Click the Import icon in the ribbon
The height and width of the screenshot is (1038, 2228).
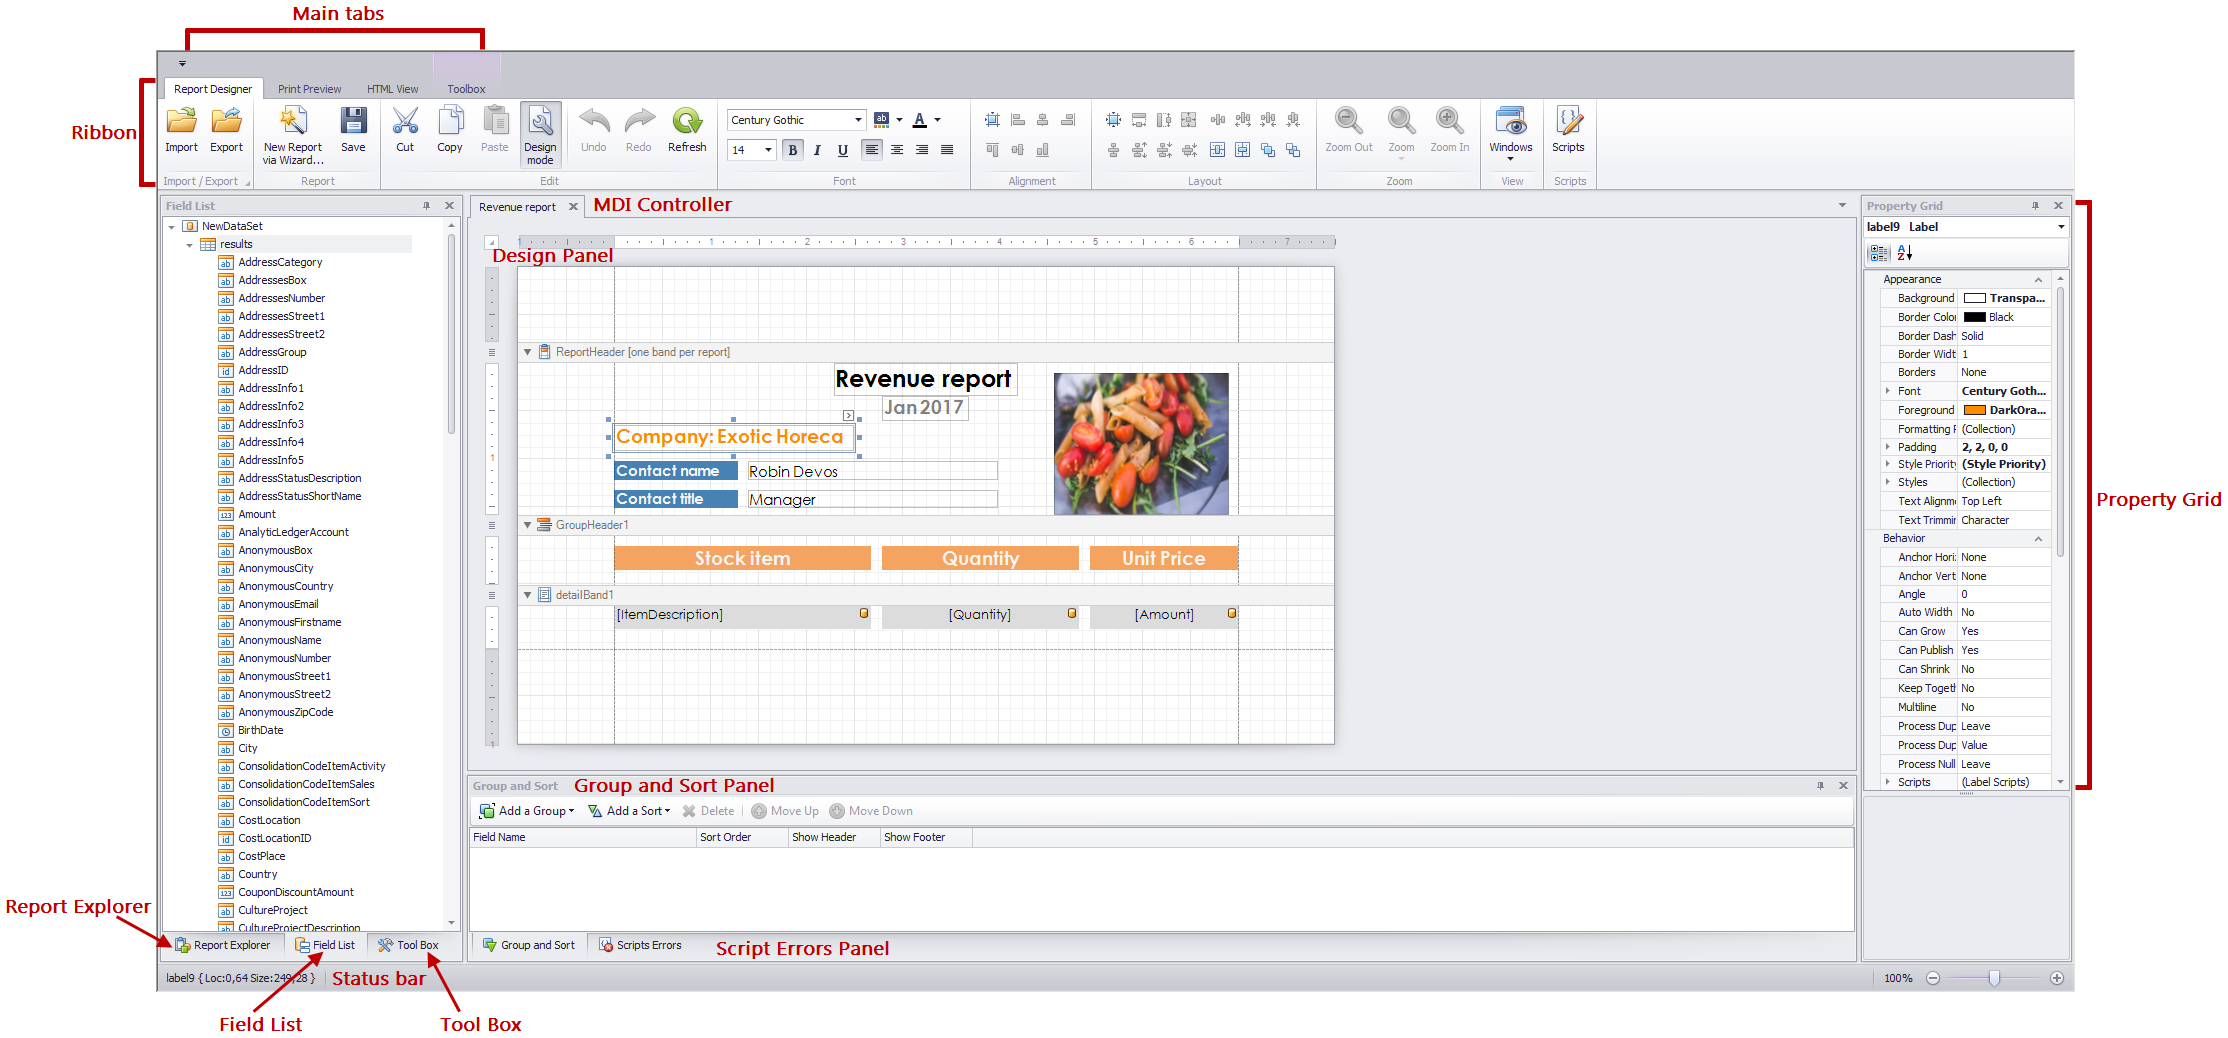(x=181, y=123)
